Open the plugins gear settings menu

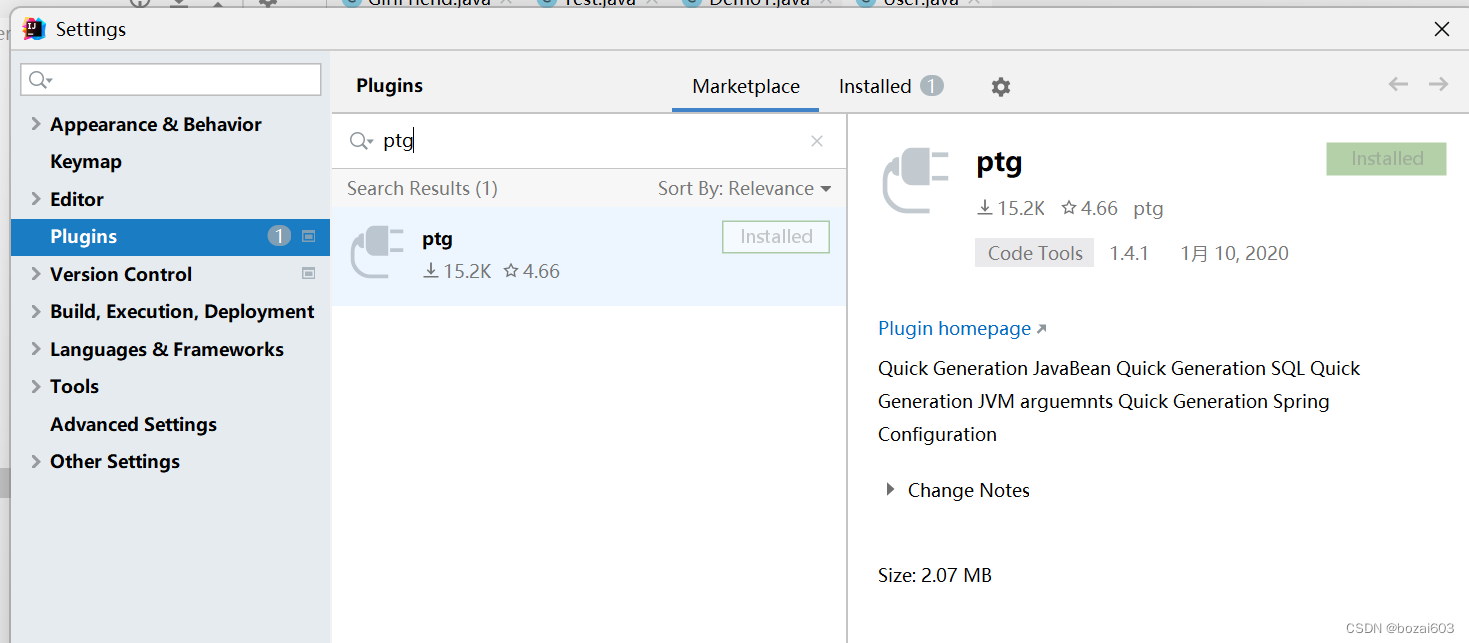click(x=1001, y=87)
